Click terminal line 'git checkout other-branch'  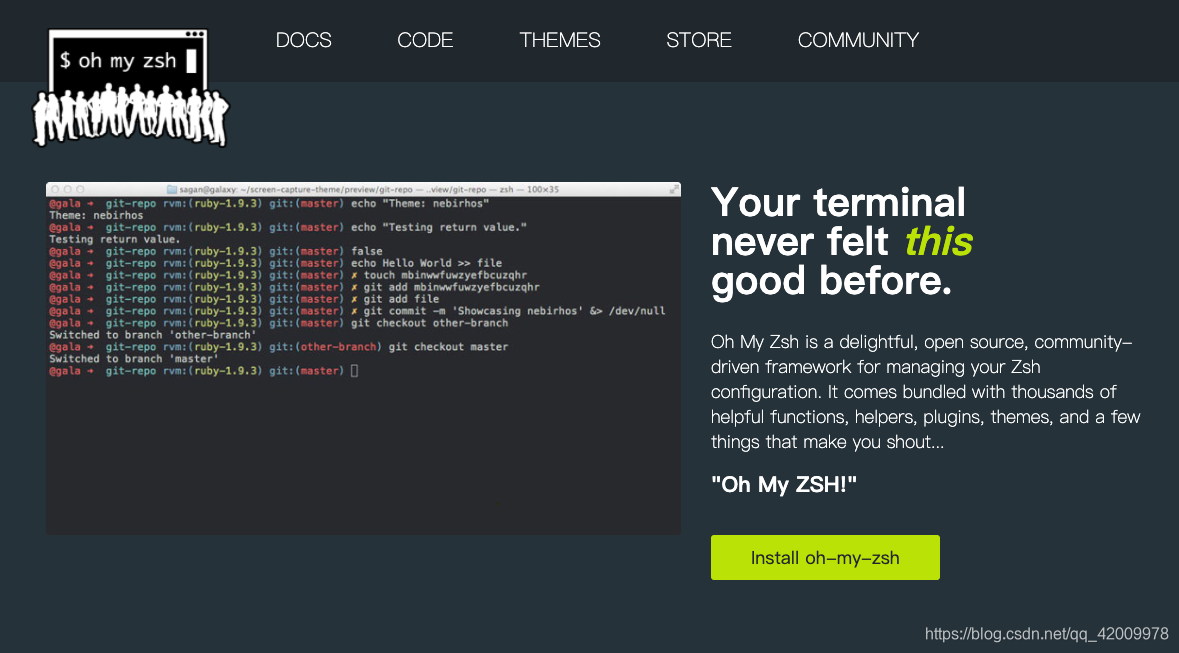429,323
